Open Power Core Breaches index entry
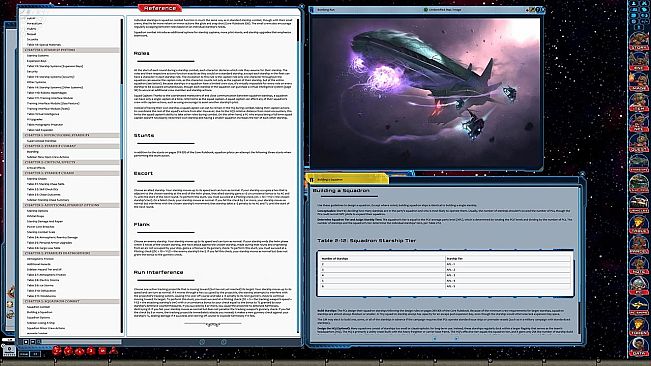651x366 pixels. point(40,227)
